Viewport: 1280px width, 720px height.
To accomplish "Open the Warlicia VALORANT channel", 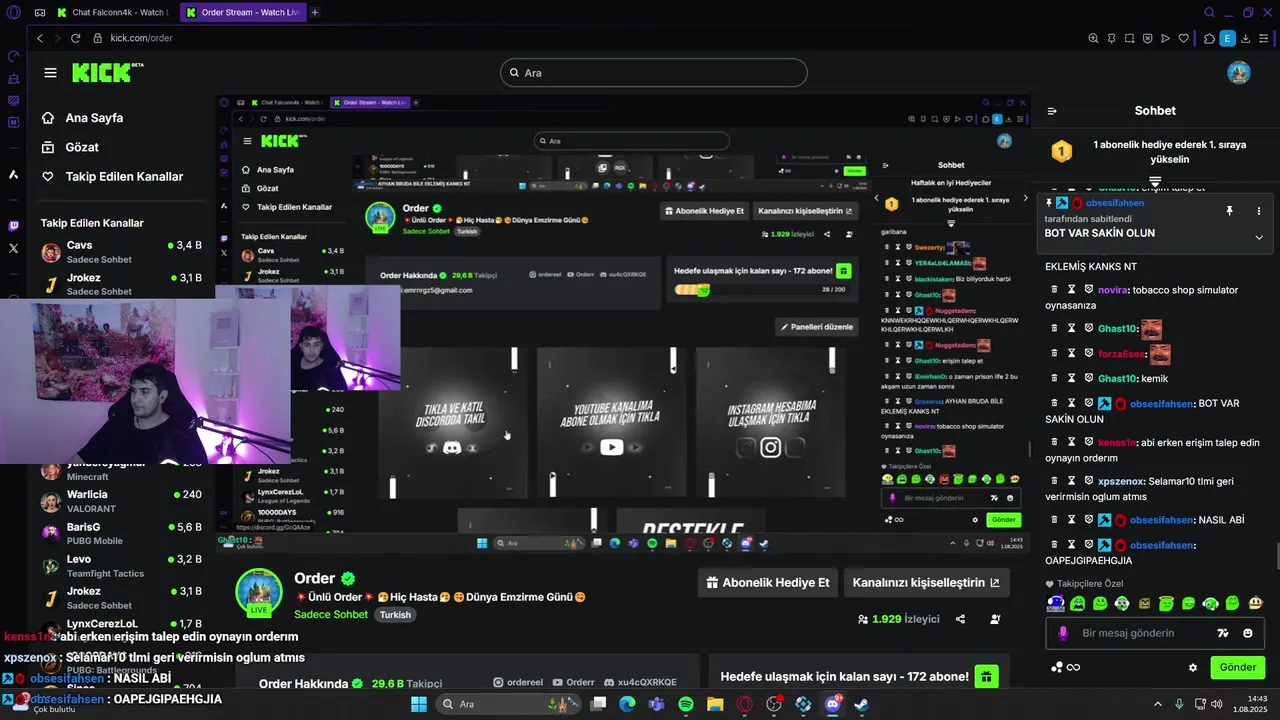I will click(120, 501).
